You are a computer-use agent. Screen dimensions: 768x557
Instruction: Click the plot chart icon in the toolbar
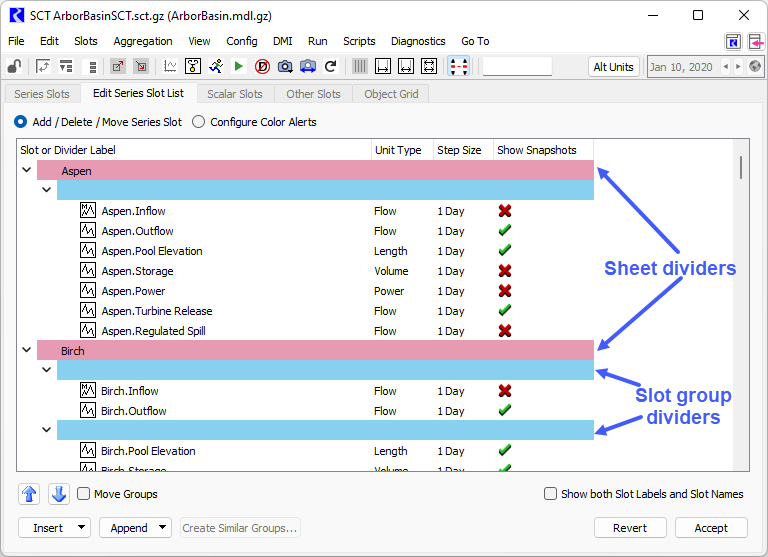pos(170,67)
